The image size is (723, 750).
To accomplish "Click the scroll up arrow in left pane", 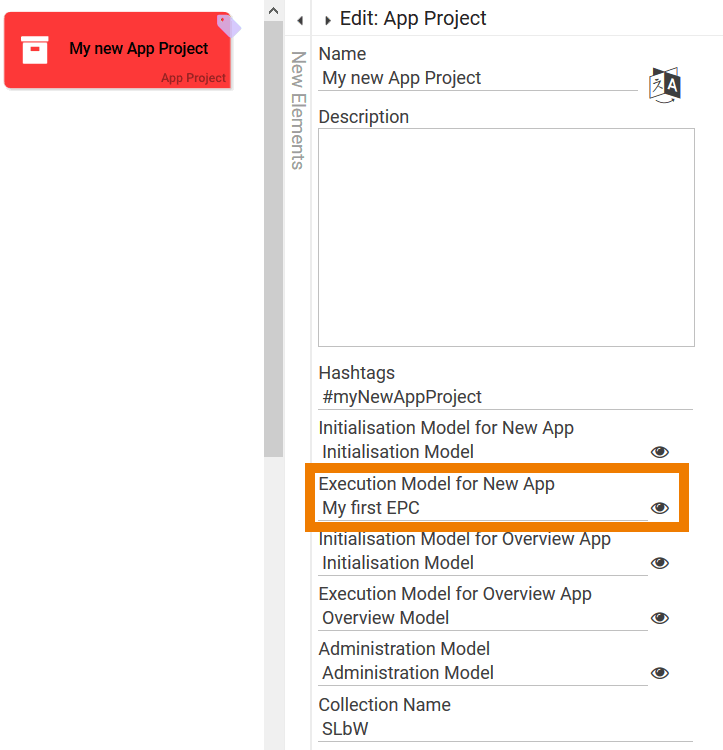I will coord(274,11).
